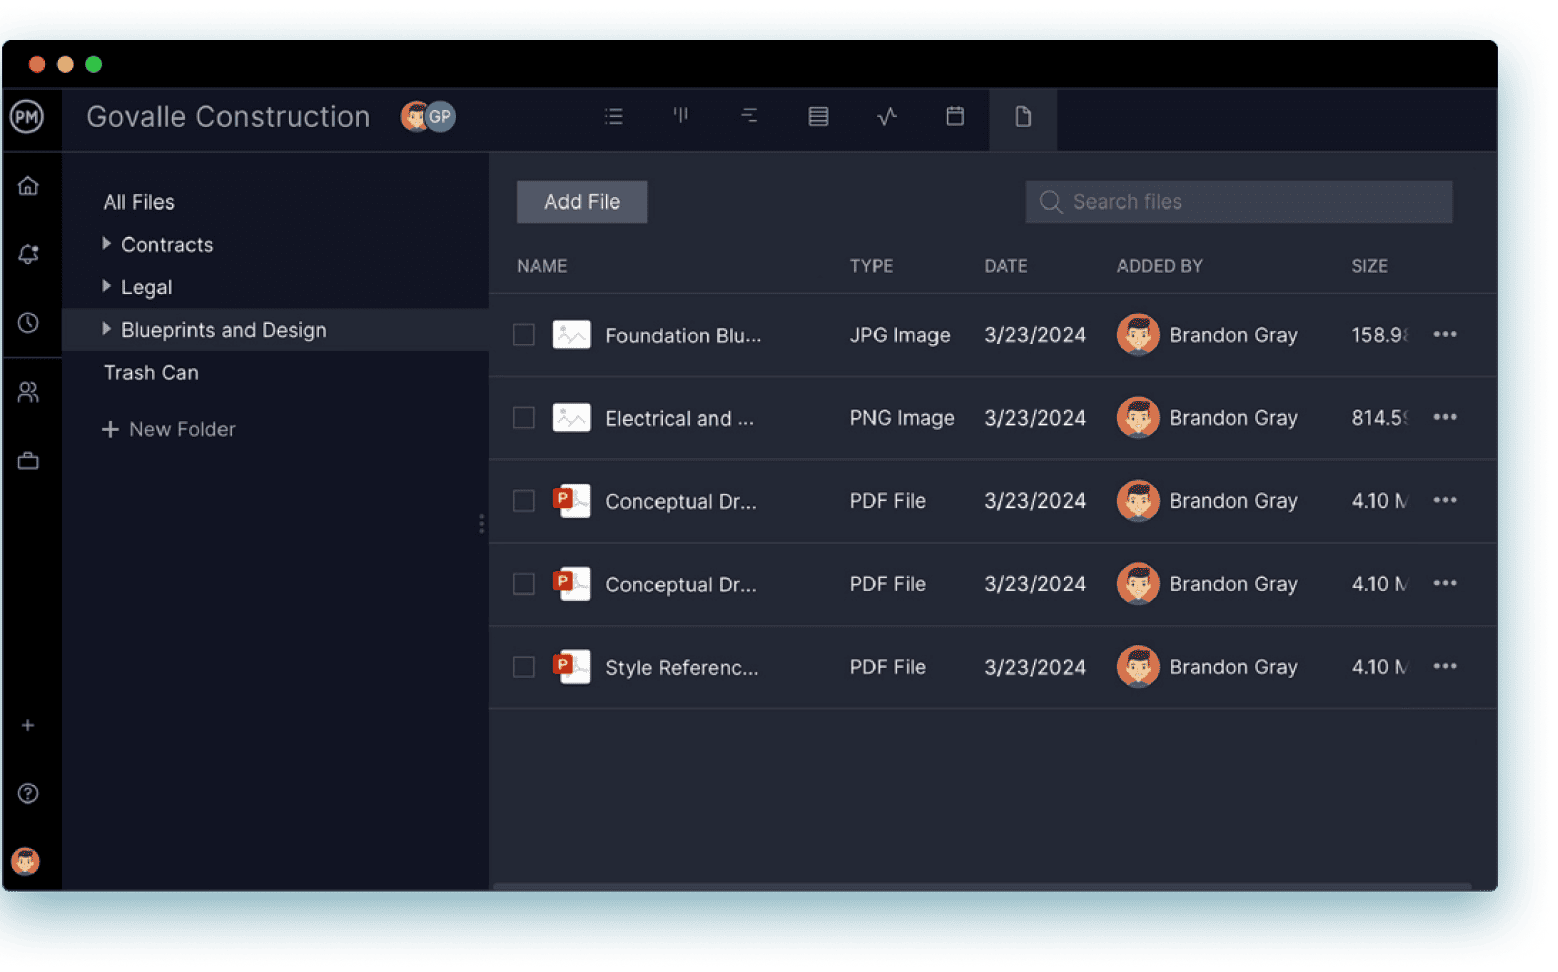Click the Add File button

(581, 201)
